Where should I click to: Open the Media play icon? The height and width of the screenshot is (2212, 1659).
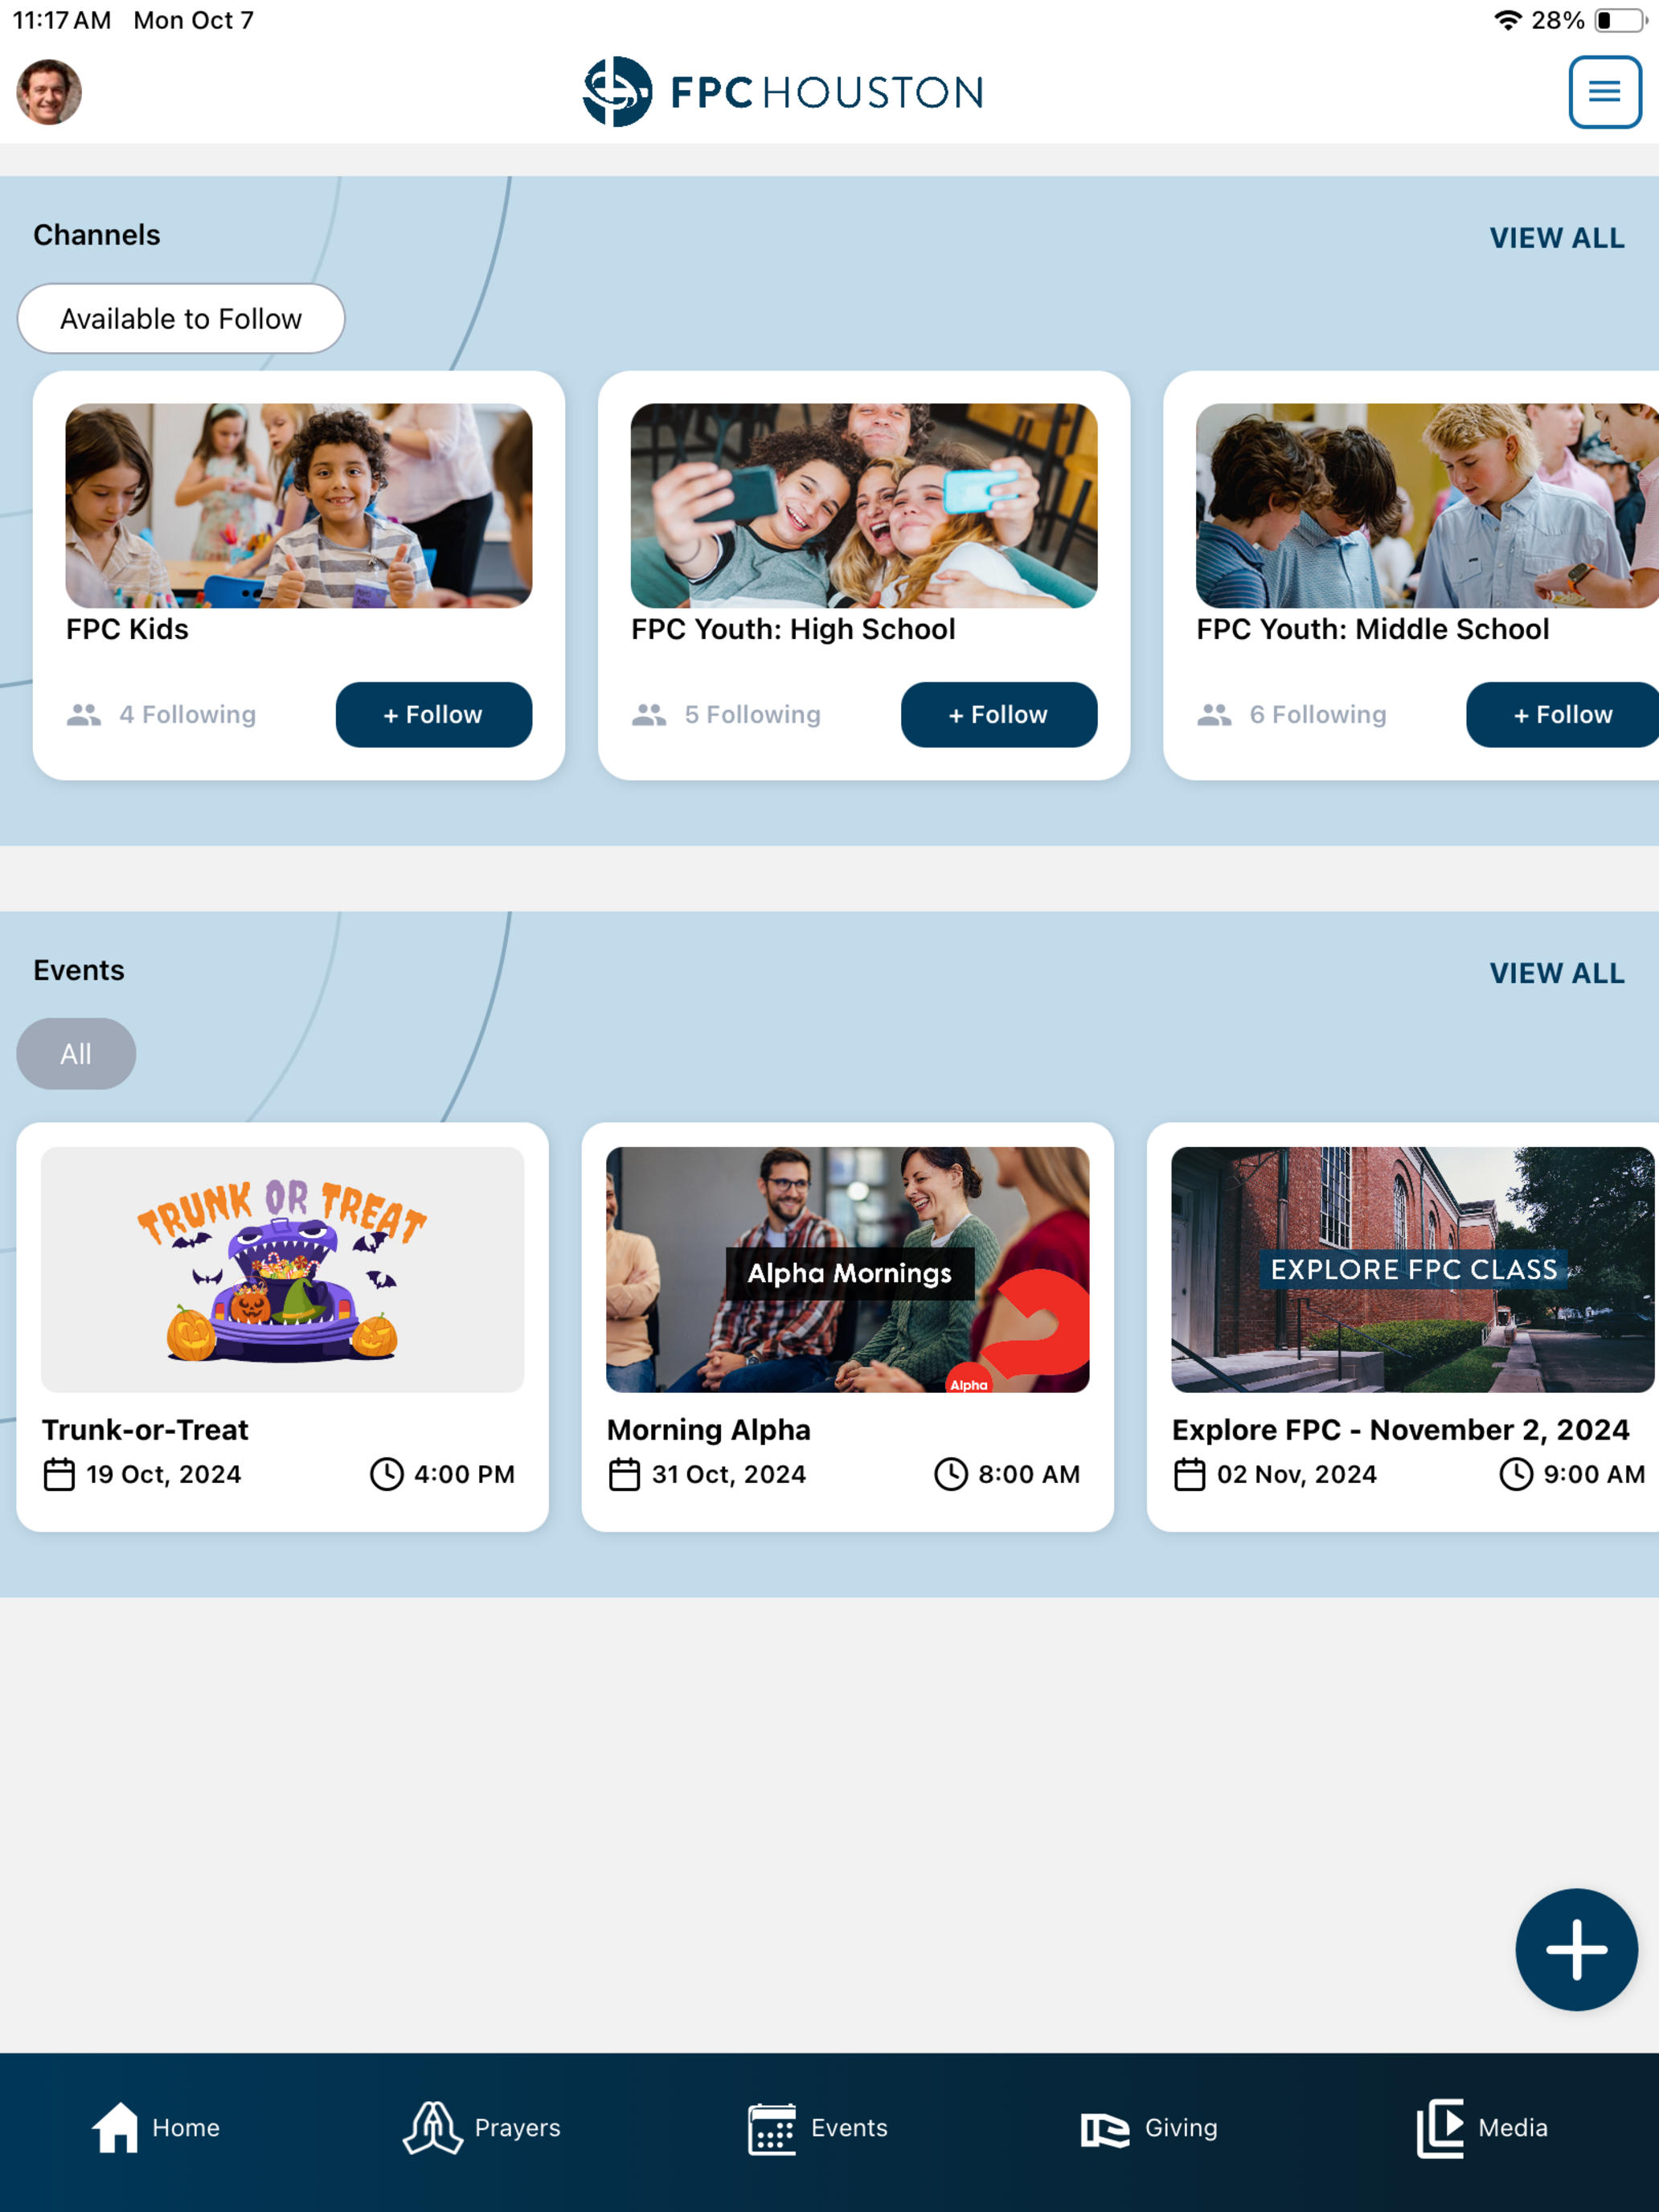point(1440,2127)
